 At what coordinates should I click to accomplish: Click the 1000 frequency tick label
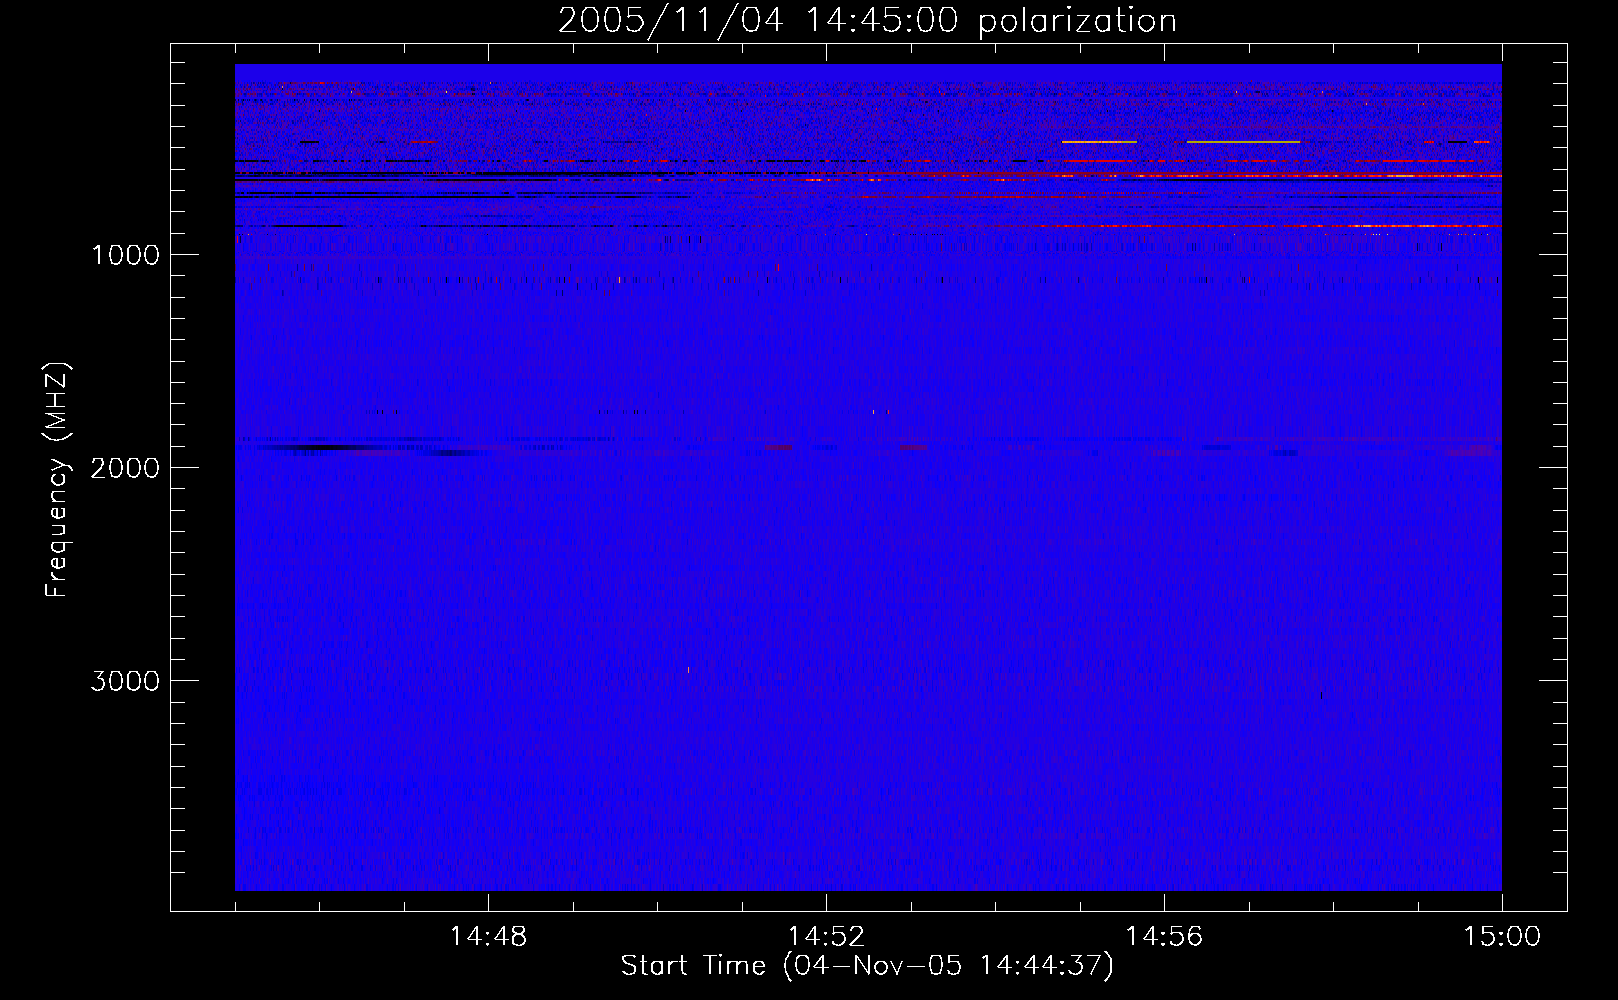click(125, 255)
